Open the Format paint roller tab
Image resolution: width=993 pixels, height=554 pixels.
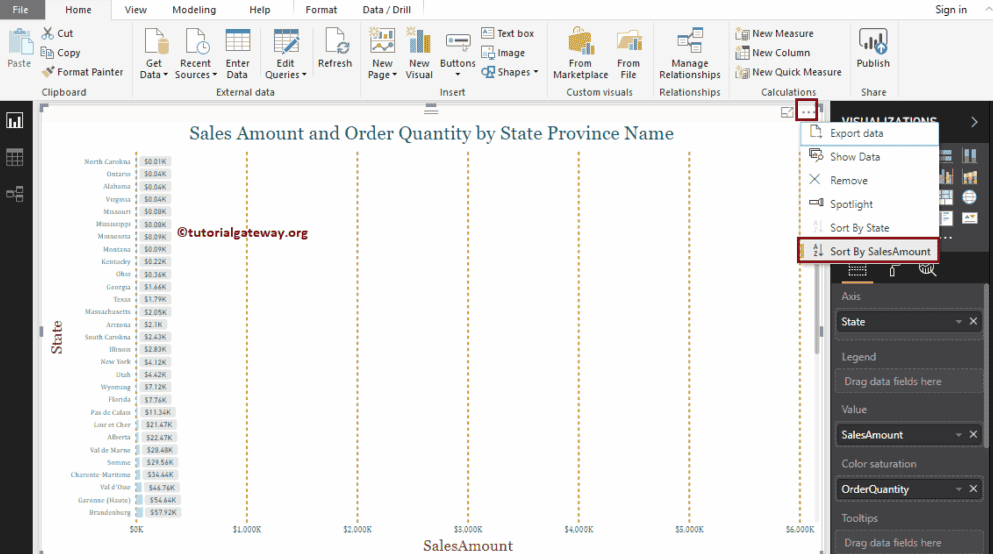pyautogui.click(x=893, y=270)
